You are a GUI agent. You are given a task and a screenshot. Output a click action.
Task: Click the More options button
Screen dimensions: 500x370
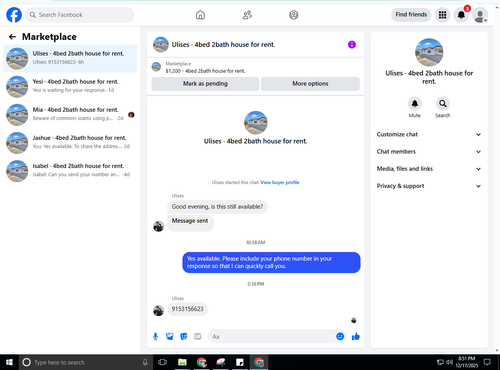click(310, 84)
